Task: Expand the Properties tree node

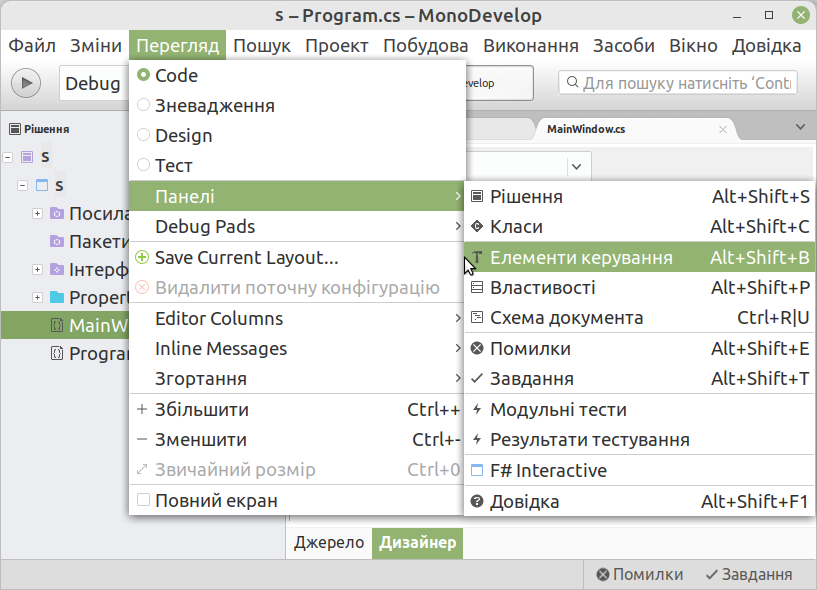Action: [38, 297]
